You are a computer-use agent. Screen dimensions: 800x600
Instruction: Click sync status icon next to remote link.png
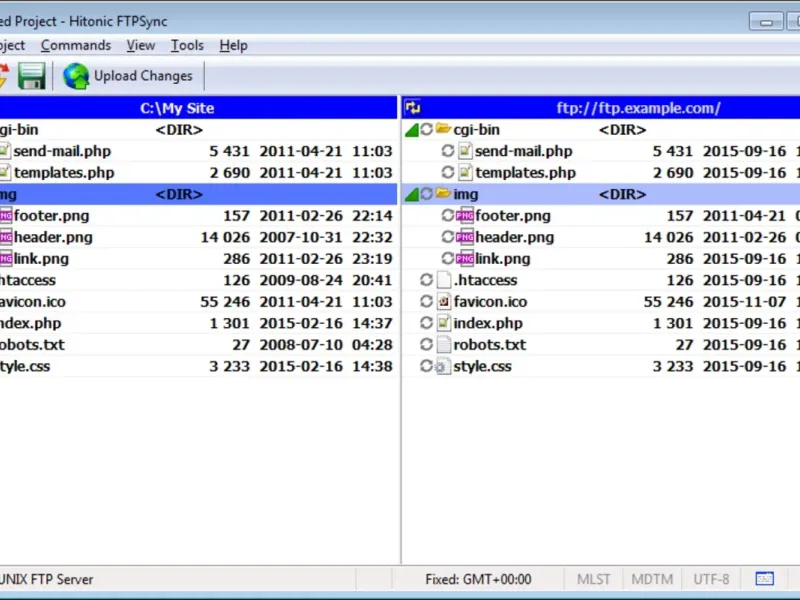click(448, 259)
